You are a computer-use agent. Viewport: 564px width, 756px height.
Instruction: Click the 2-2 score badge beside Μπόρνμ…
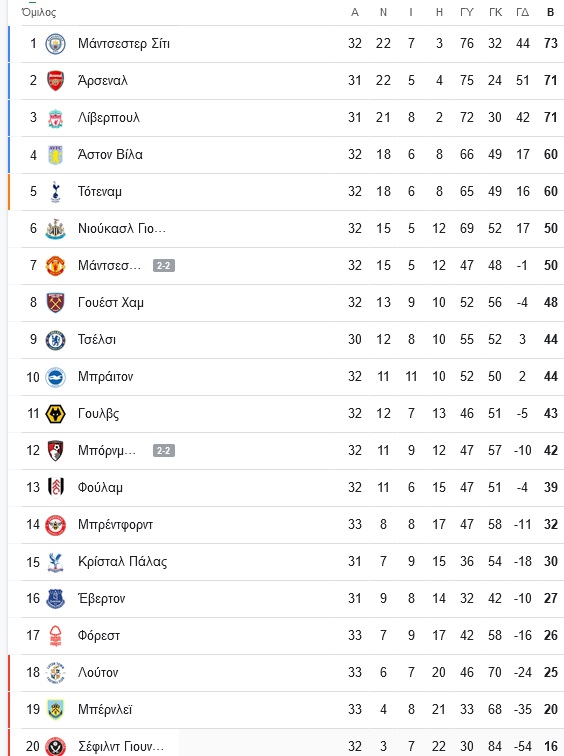coord(164,451)
